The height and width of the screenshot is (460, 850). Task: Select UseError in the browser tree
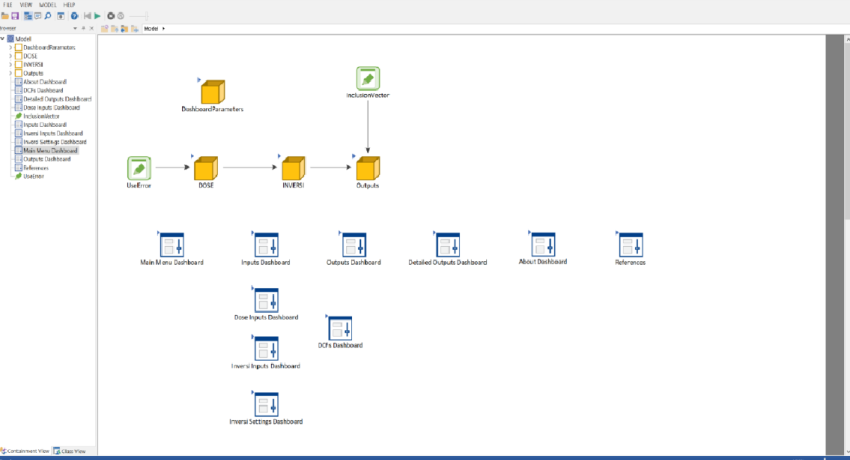tap(33, 176)
